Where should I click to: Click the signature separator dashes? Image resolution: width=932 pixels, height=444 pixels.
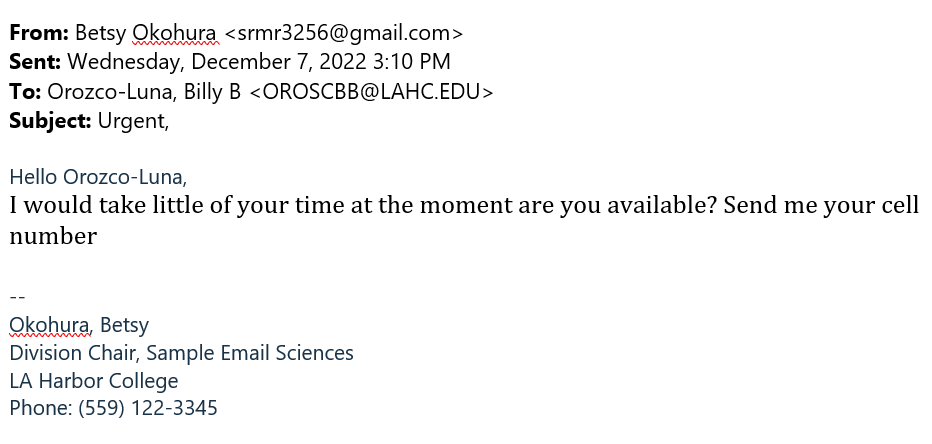click(18, 297)
